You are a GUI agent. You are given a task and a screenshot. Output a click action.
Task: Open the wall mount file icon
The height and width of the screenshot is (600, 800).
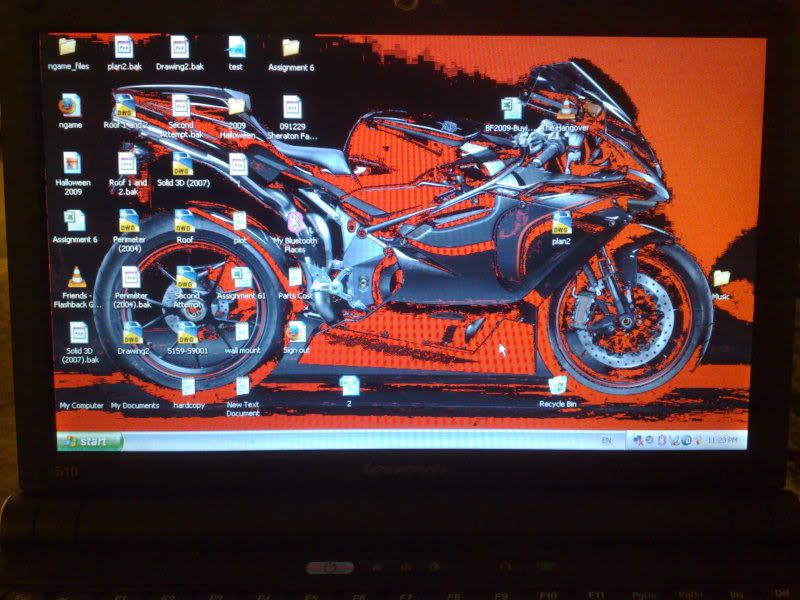242,332
